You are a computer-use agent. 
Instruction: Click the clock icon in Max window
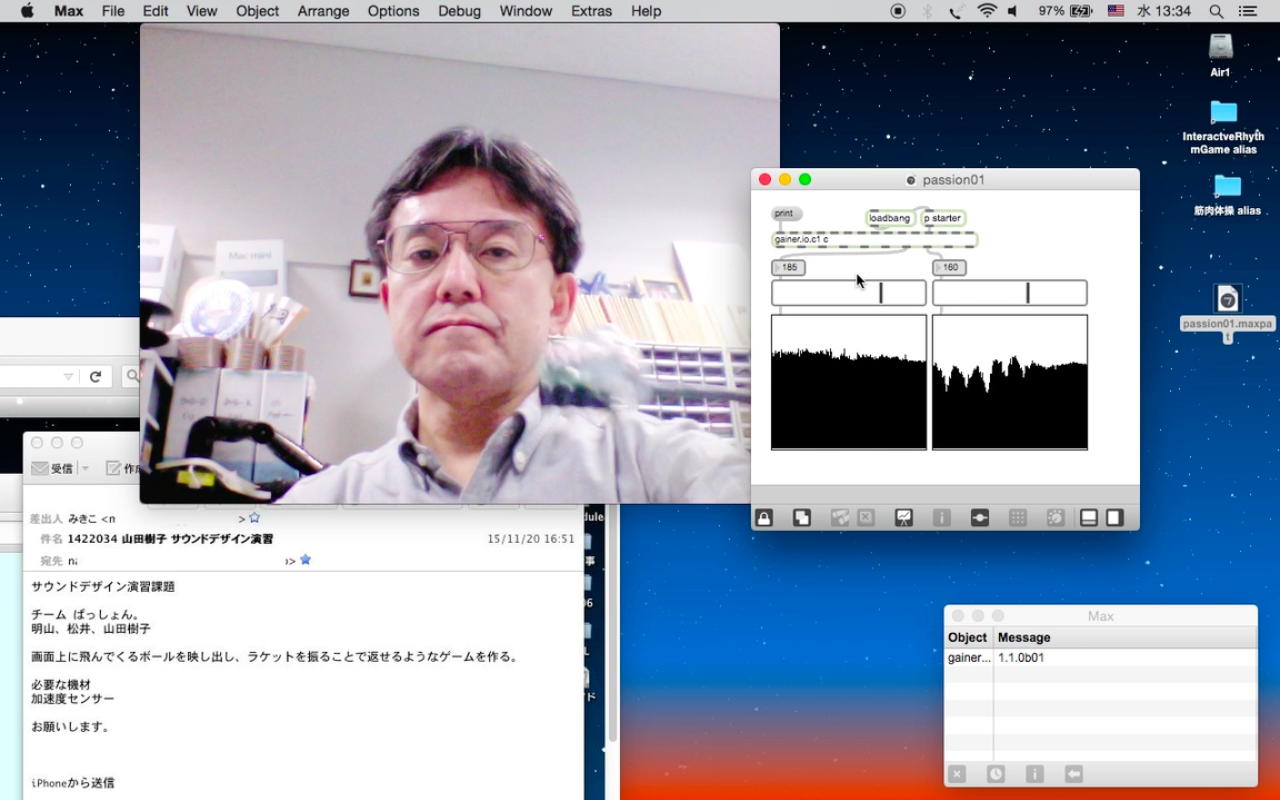996,774
